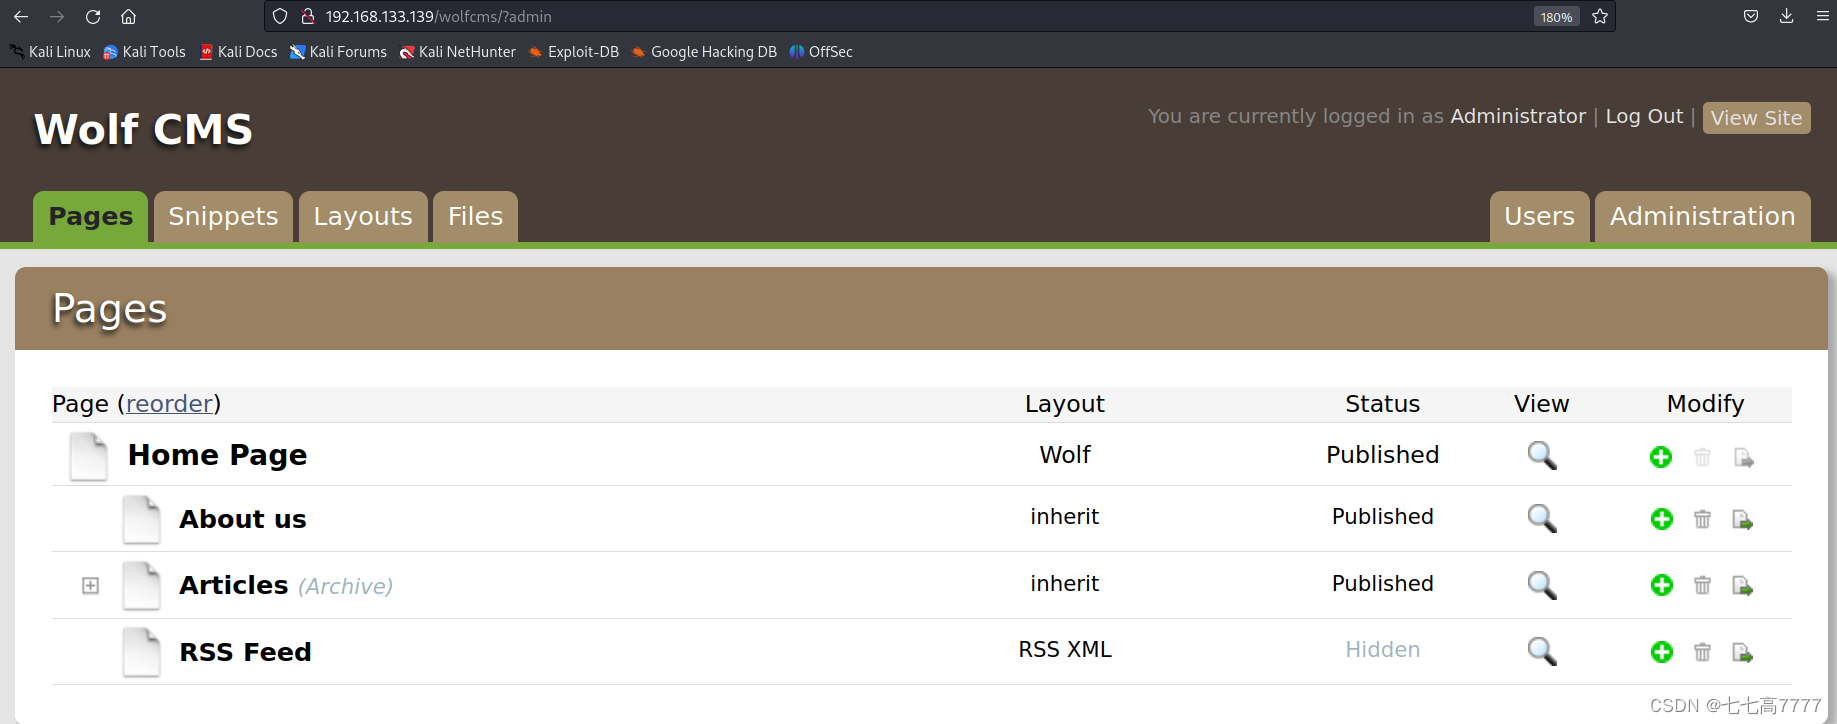Delete the Articles page

pos(1702,585)
